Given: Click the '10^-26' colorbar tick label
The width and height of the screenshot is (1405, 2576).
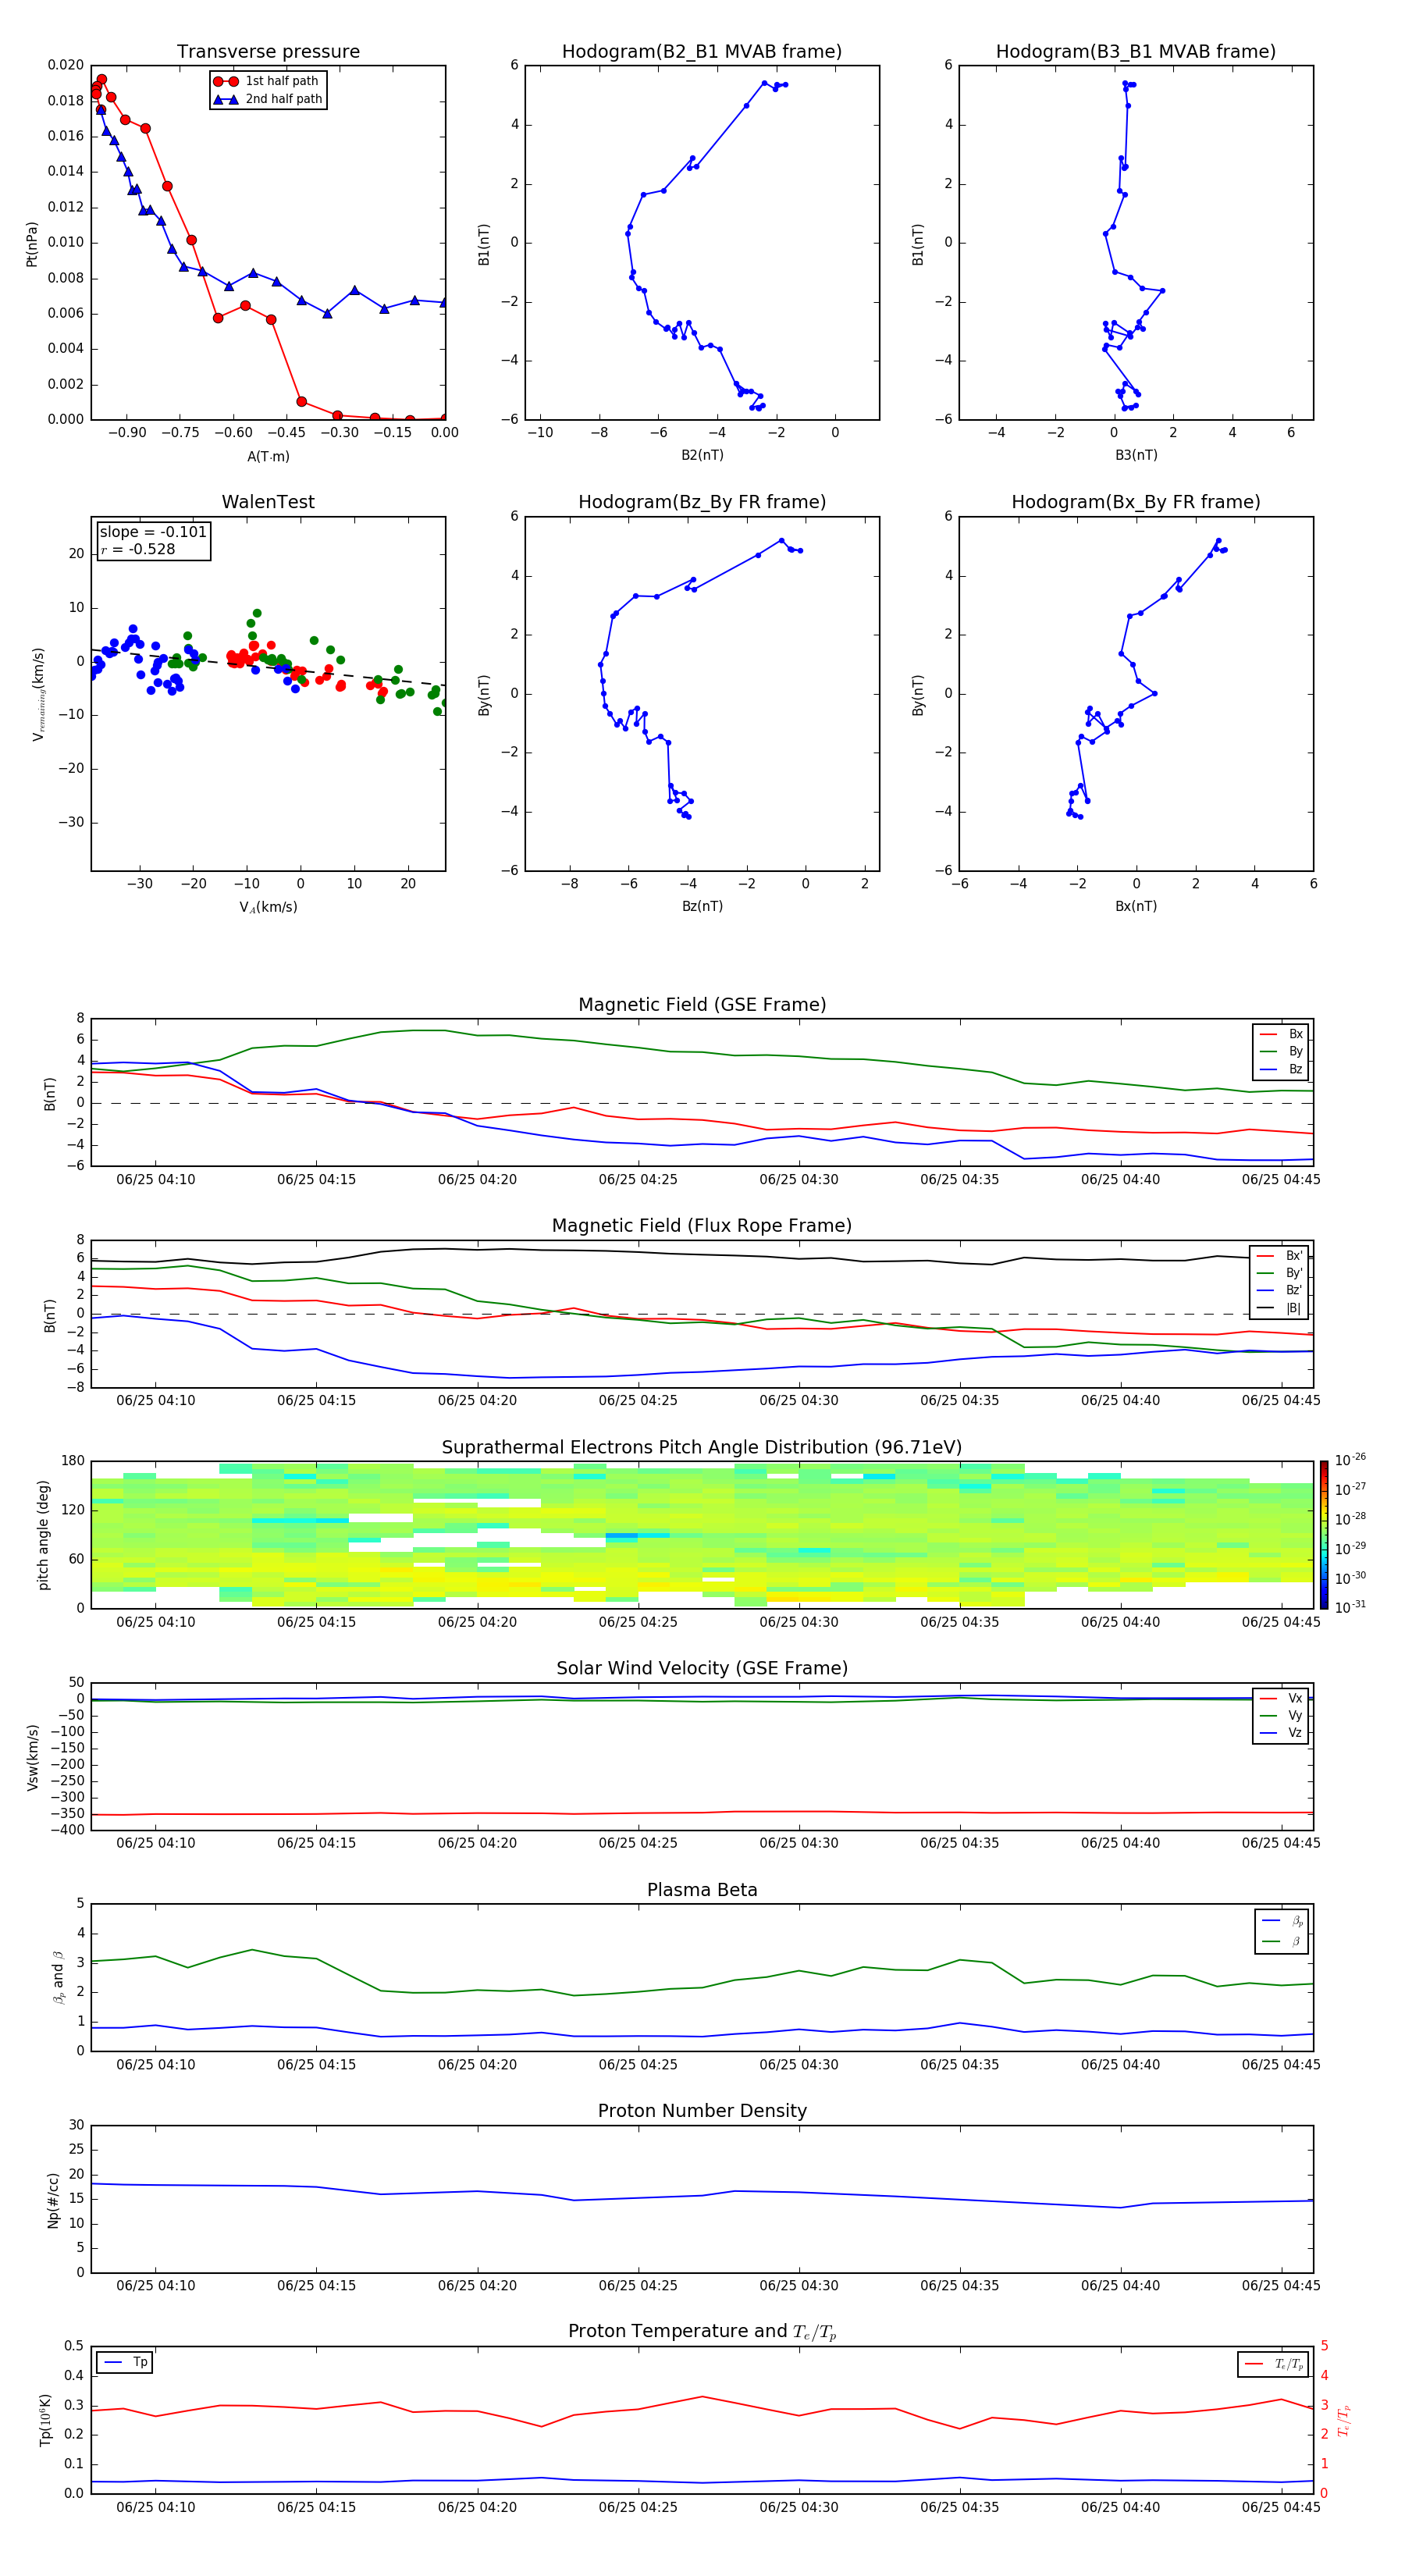Looking at the screenshot, I should click(1350, 1460).
